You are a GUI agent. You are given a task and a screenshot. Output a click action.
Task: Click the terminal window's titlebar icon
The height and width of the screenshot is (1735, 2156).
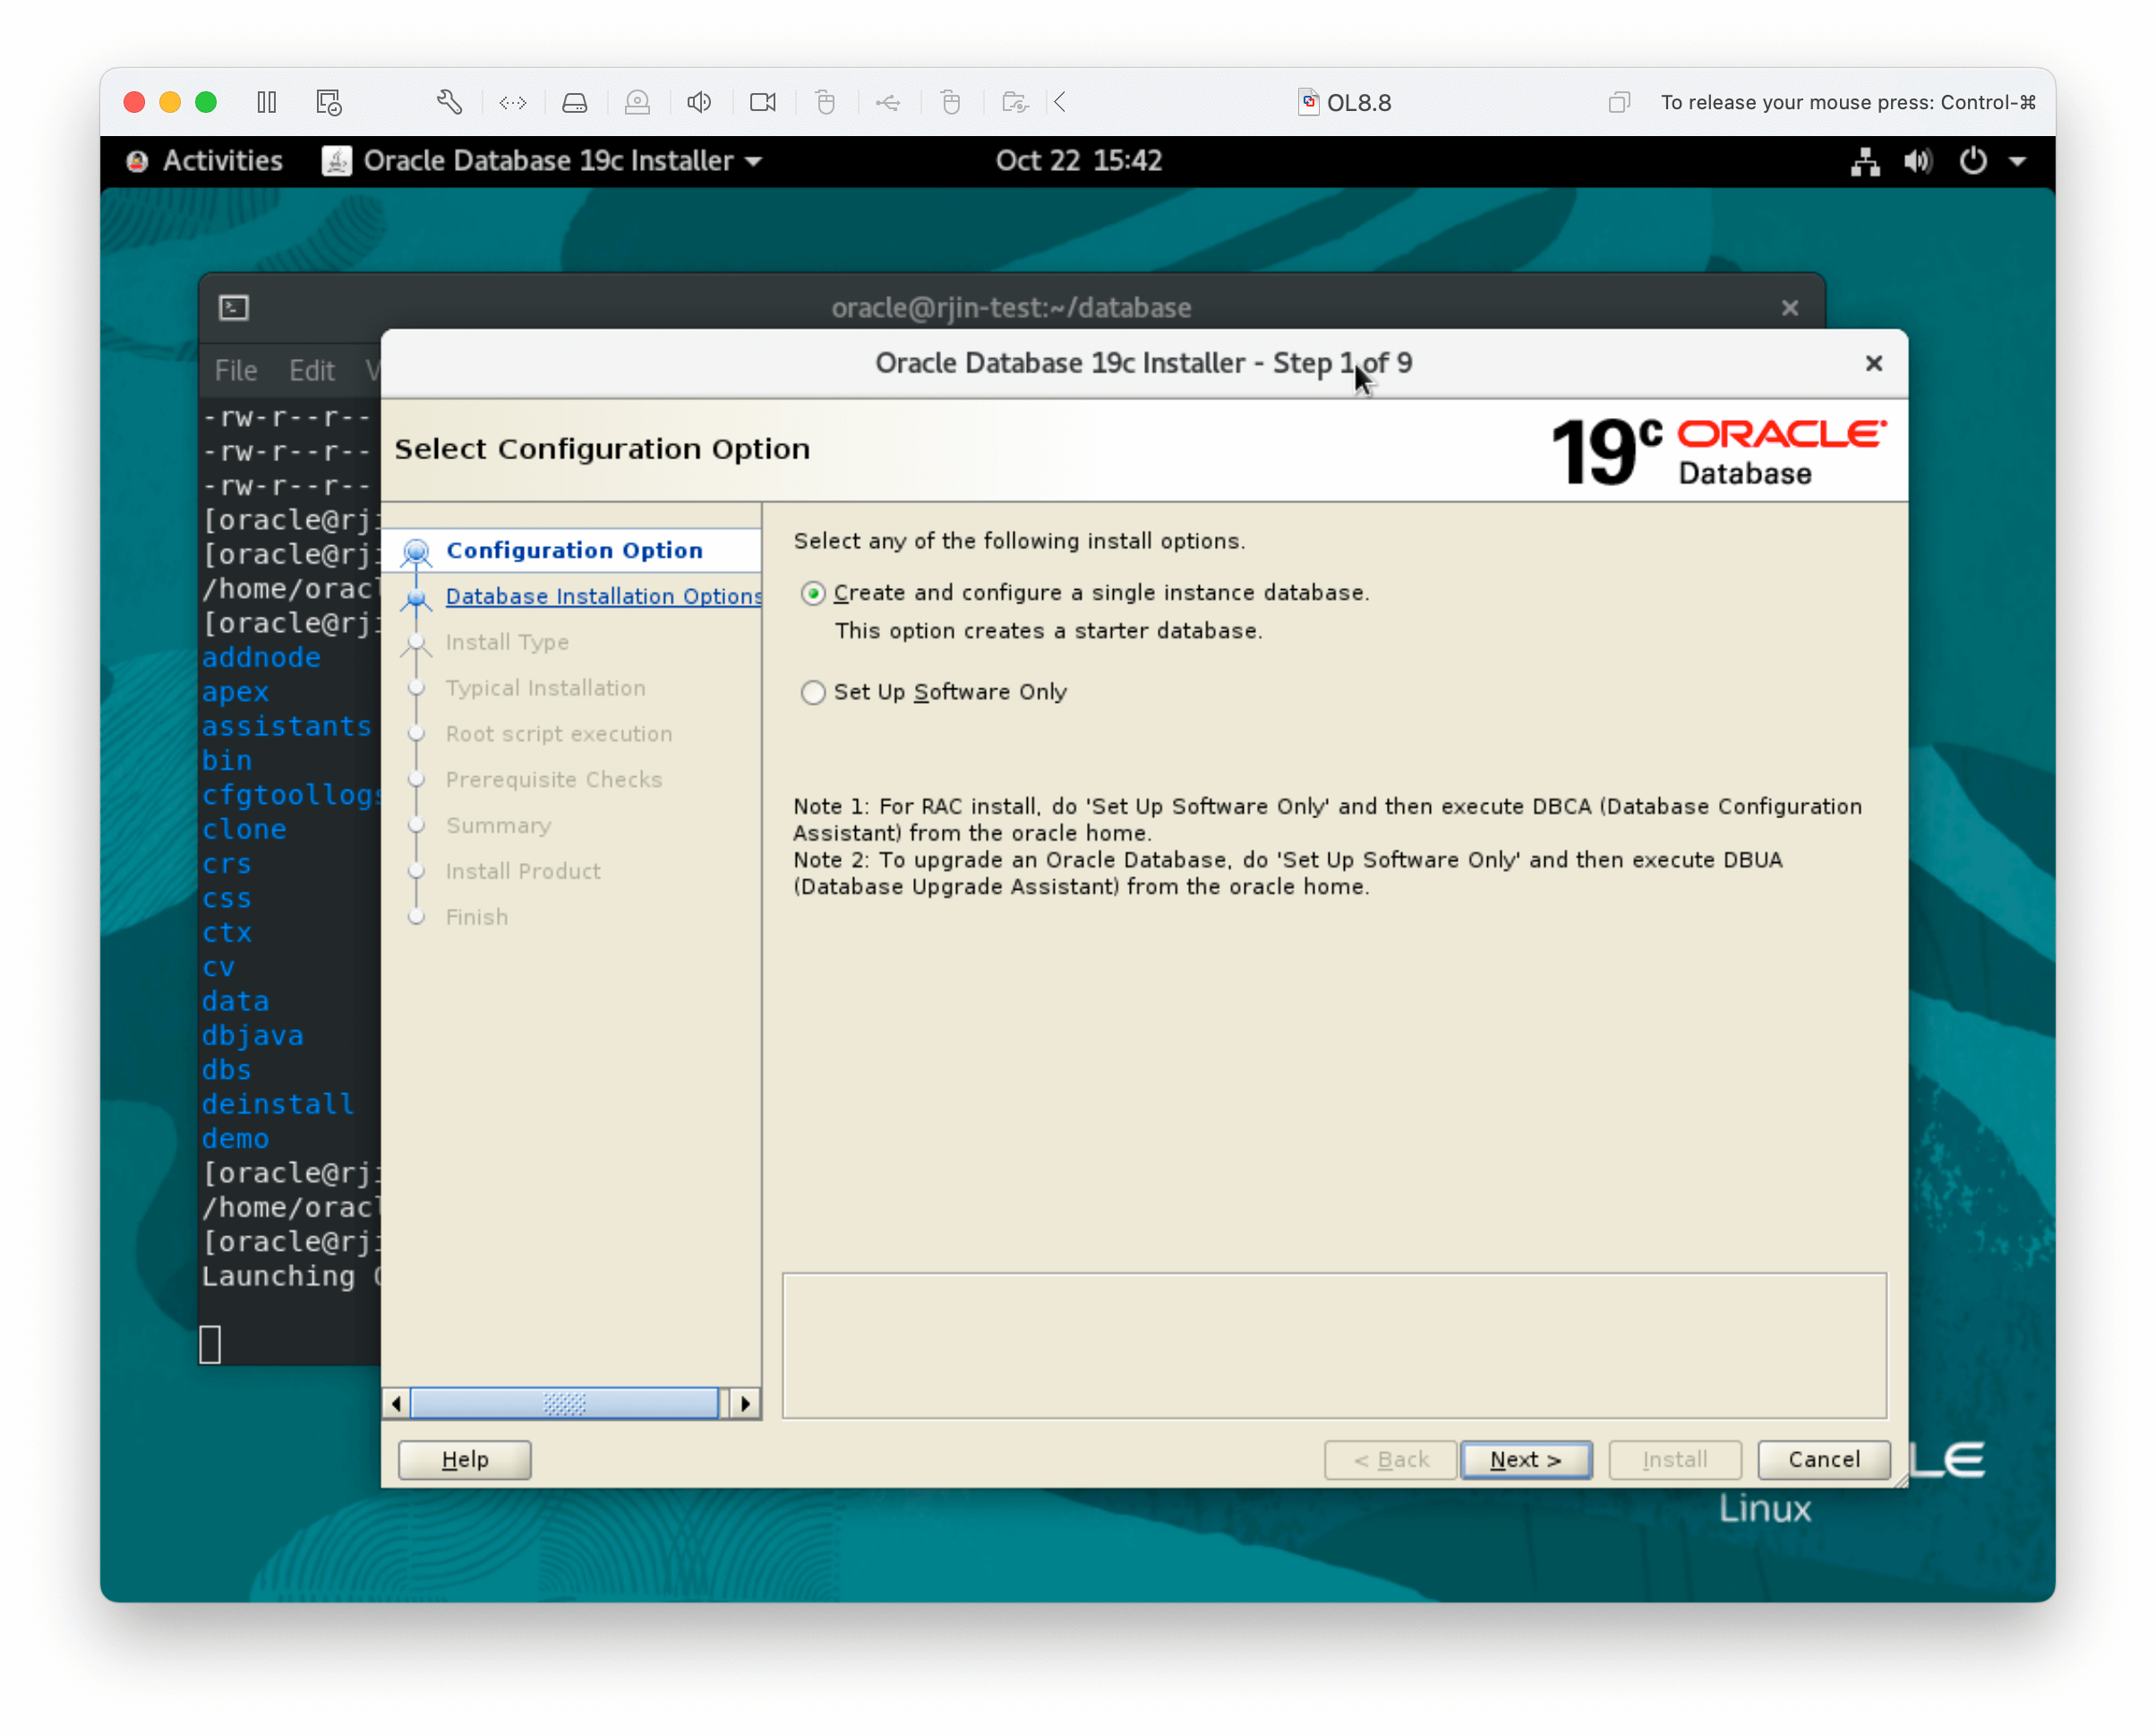click(x=234, y=308)
